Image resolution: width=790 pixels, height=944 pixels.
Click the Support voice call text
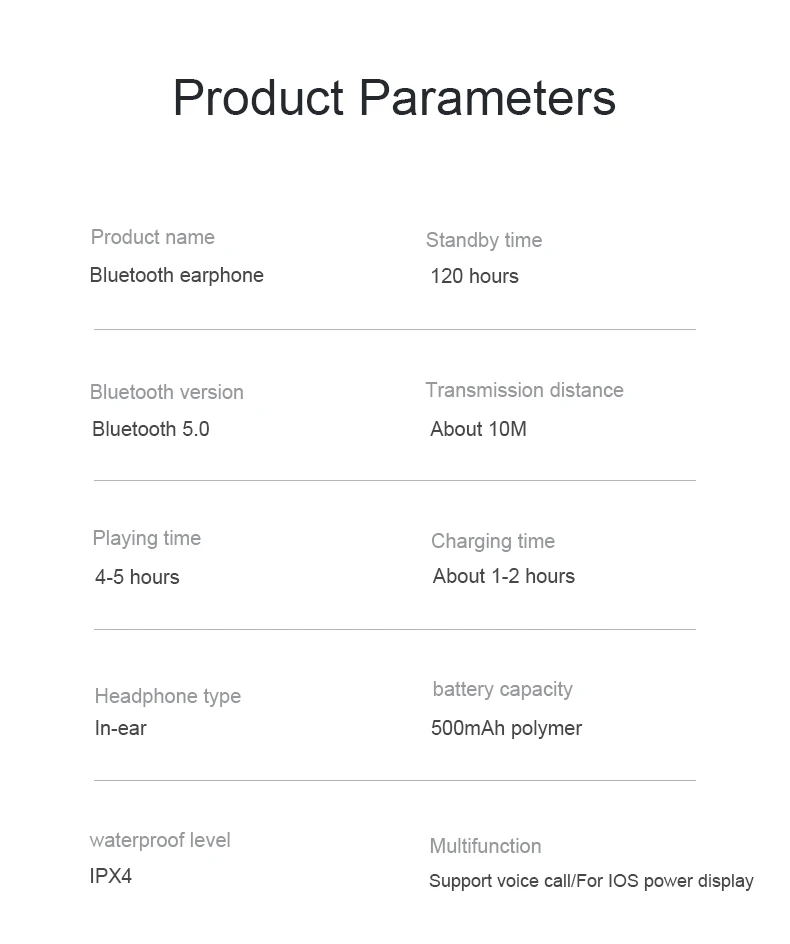pyautogui.click(x=500, y=881)
